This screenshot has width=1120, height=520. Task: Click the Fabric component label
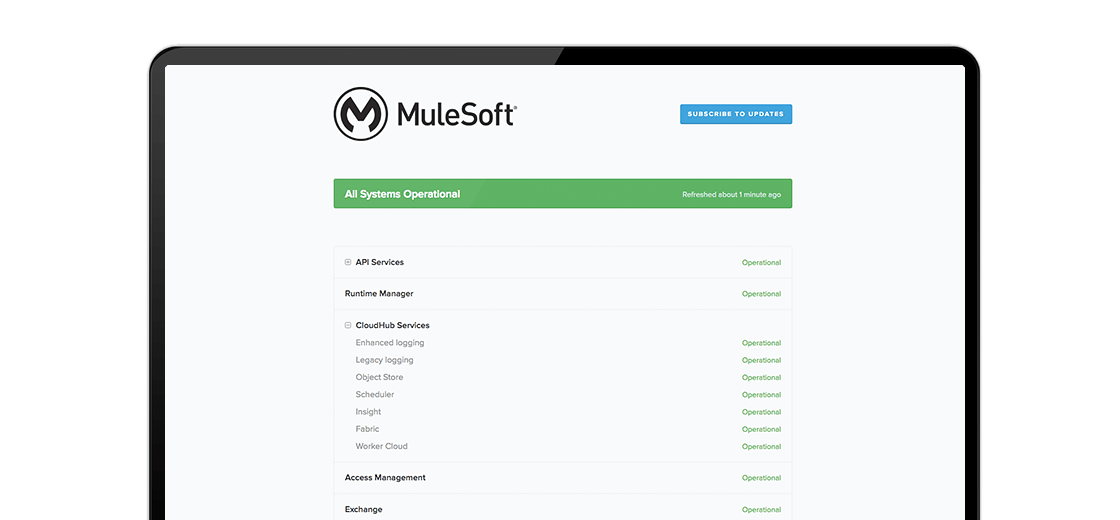tap(367, 429)
